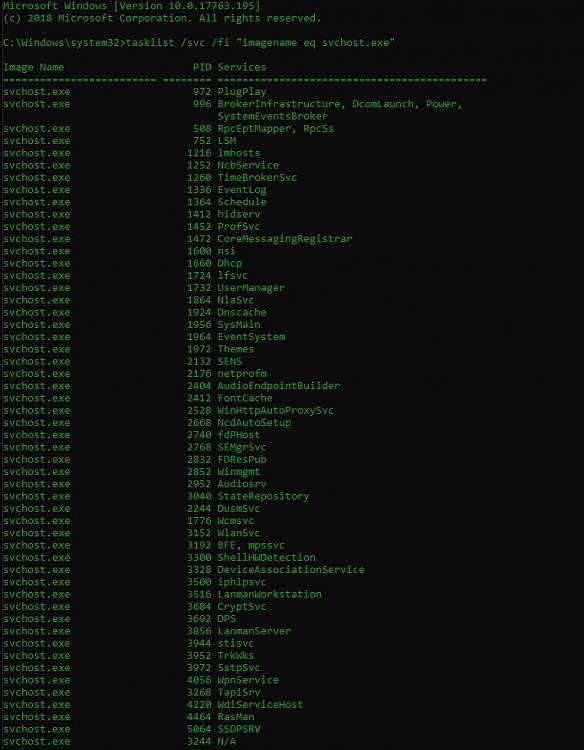
Task: Click the N/A entry for PID 3244
Action: [226, 741]
